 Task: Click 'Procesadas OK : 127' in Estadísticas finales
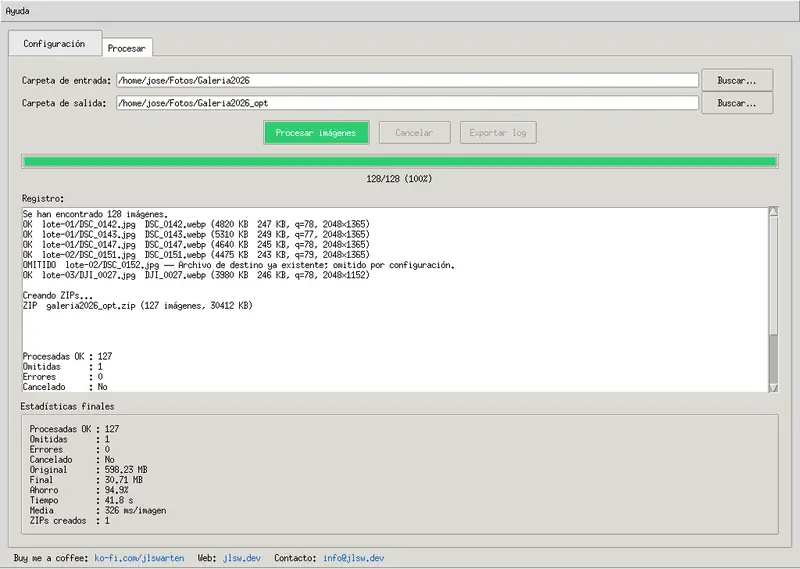coord(74,429)
